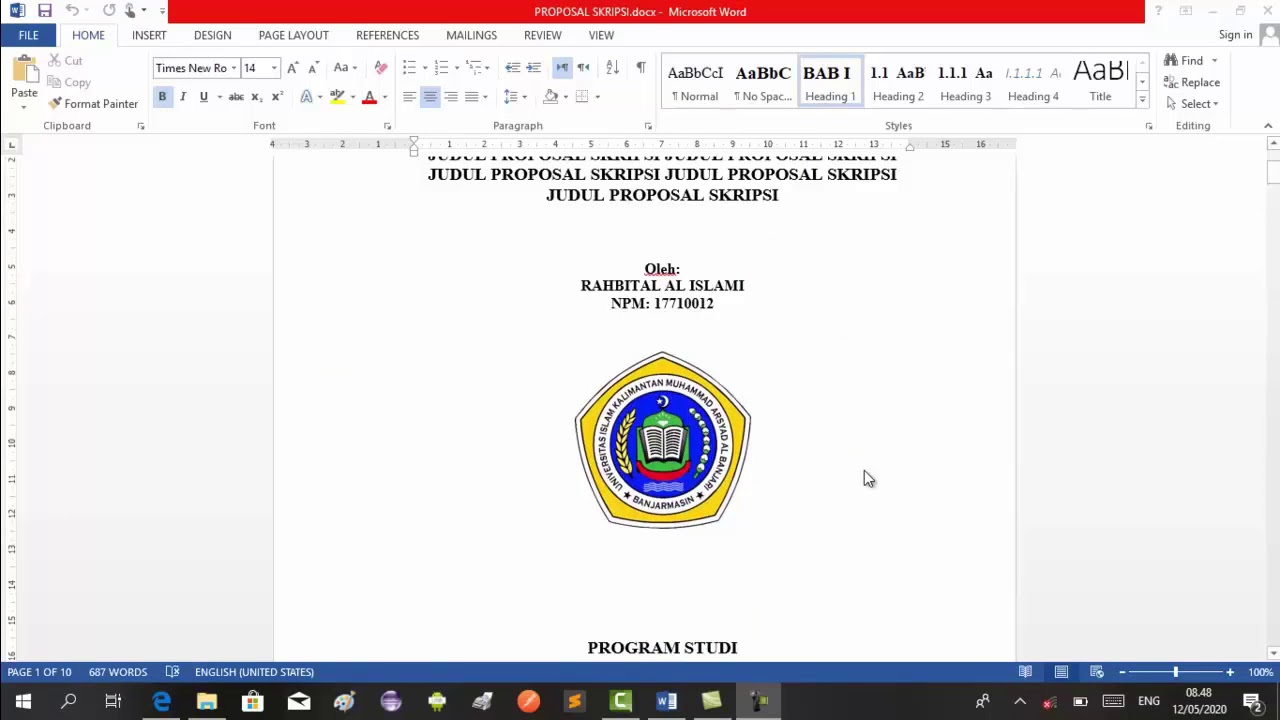Viewport: 1280px width, 720px height.
Task: Switch to the DESIGN tab
Action: pyautogui.click(x=212, y=35)
